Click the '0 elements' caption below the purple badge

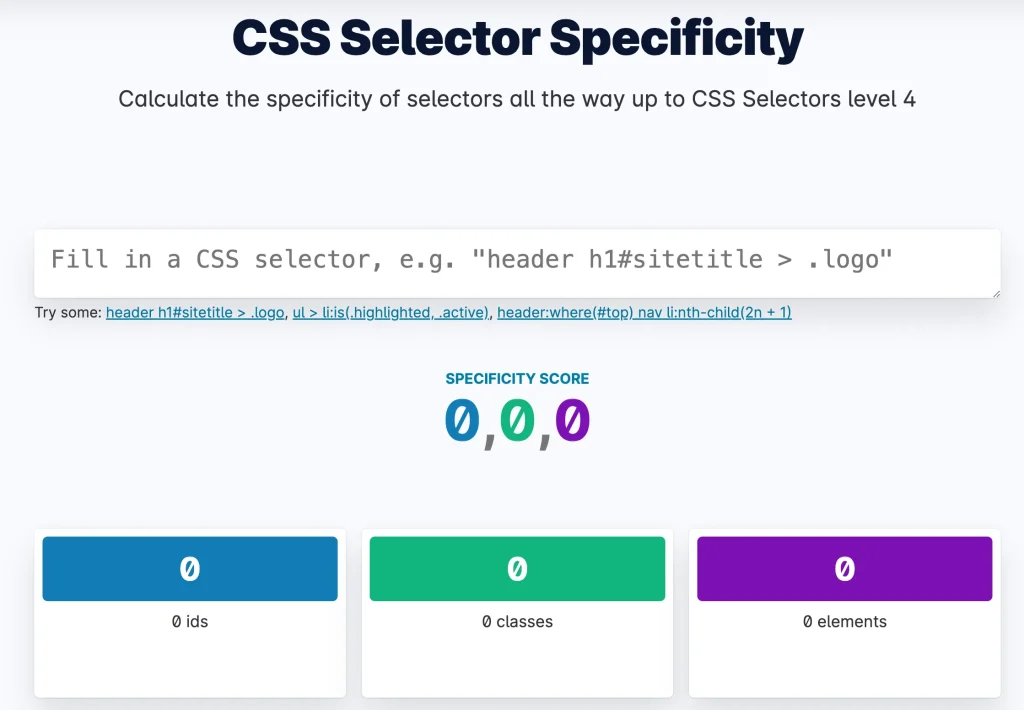click(844, 621)
